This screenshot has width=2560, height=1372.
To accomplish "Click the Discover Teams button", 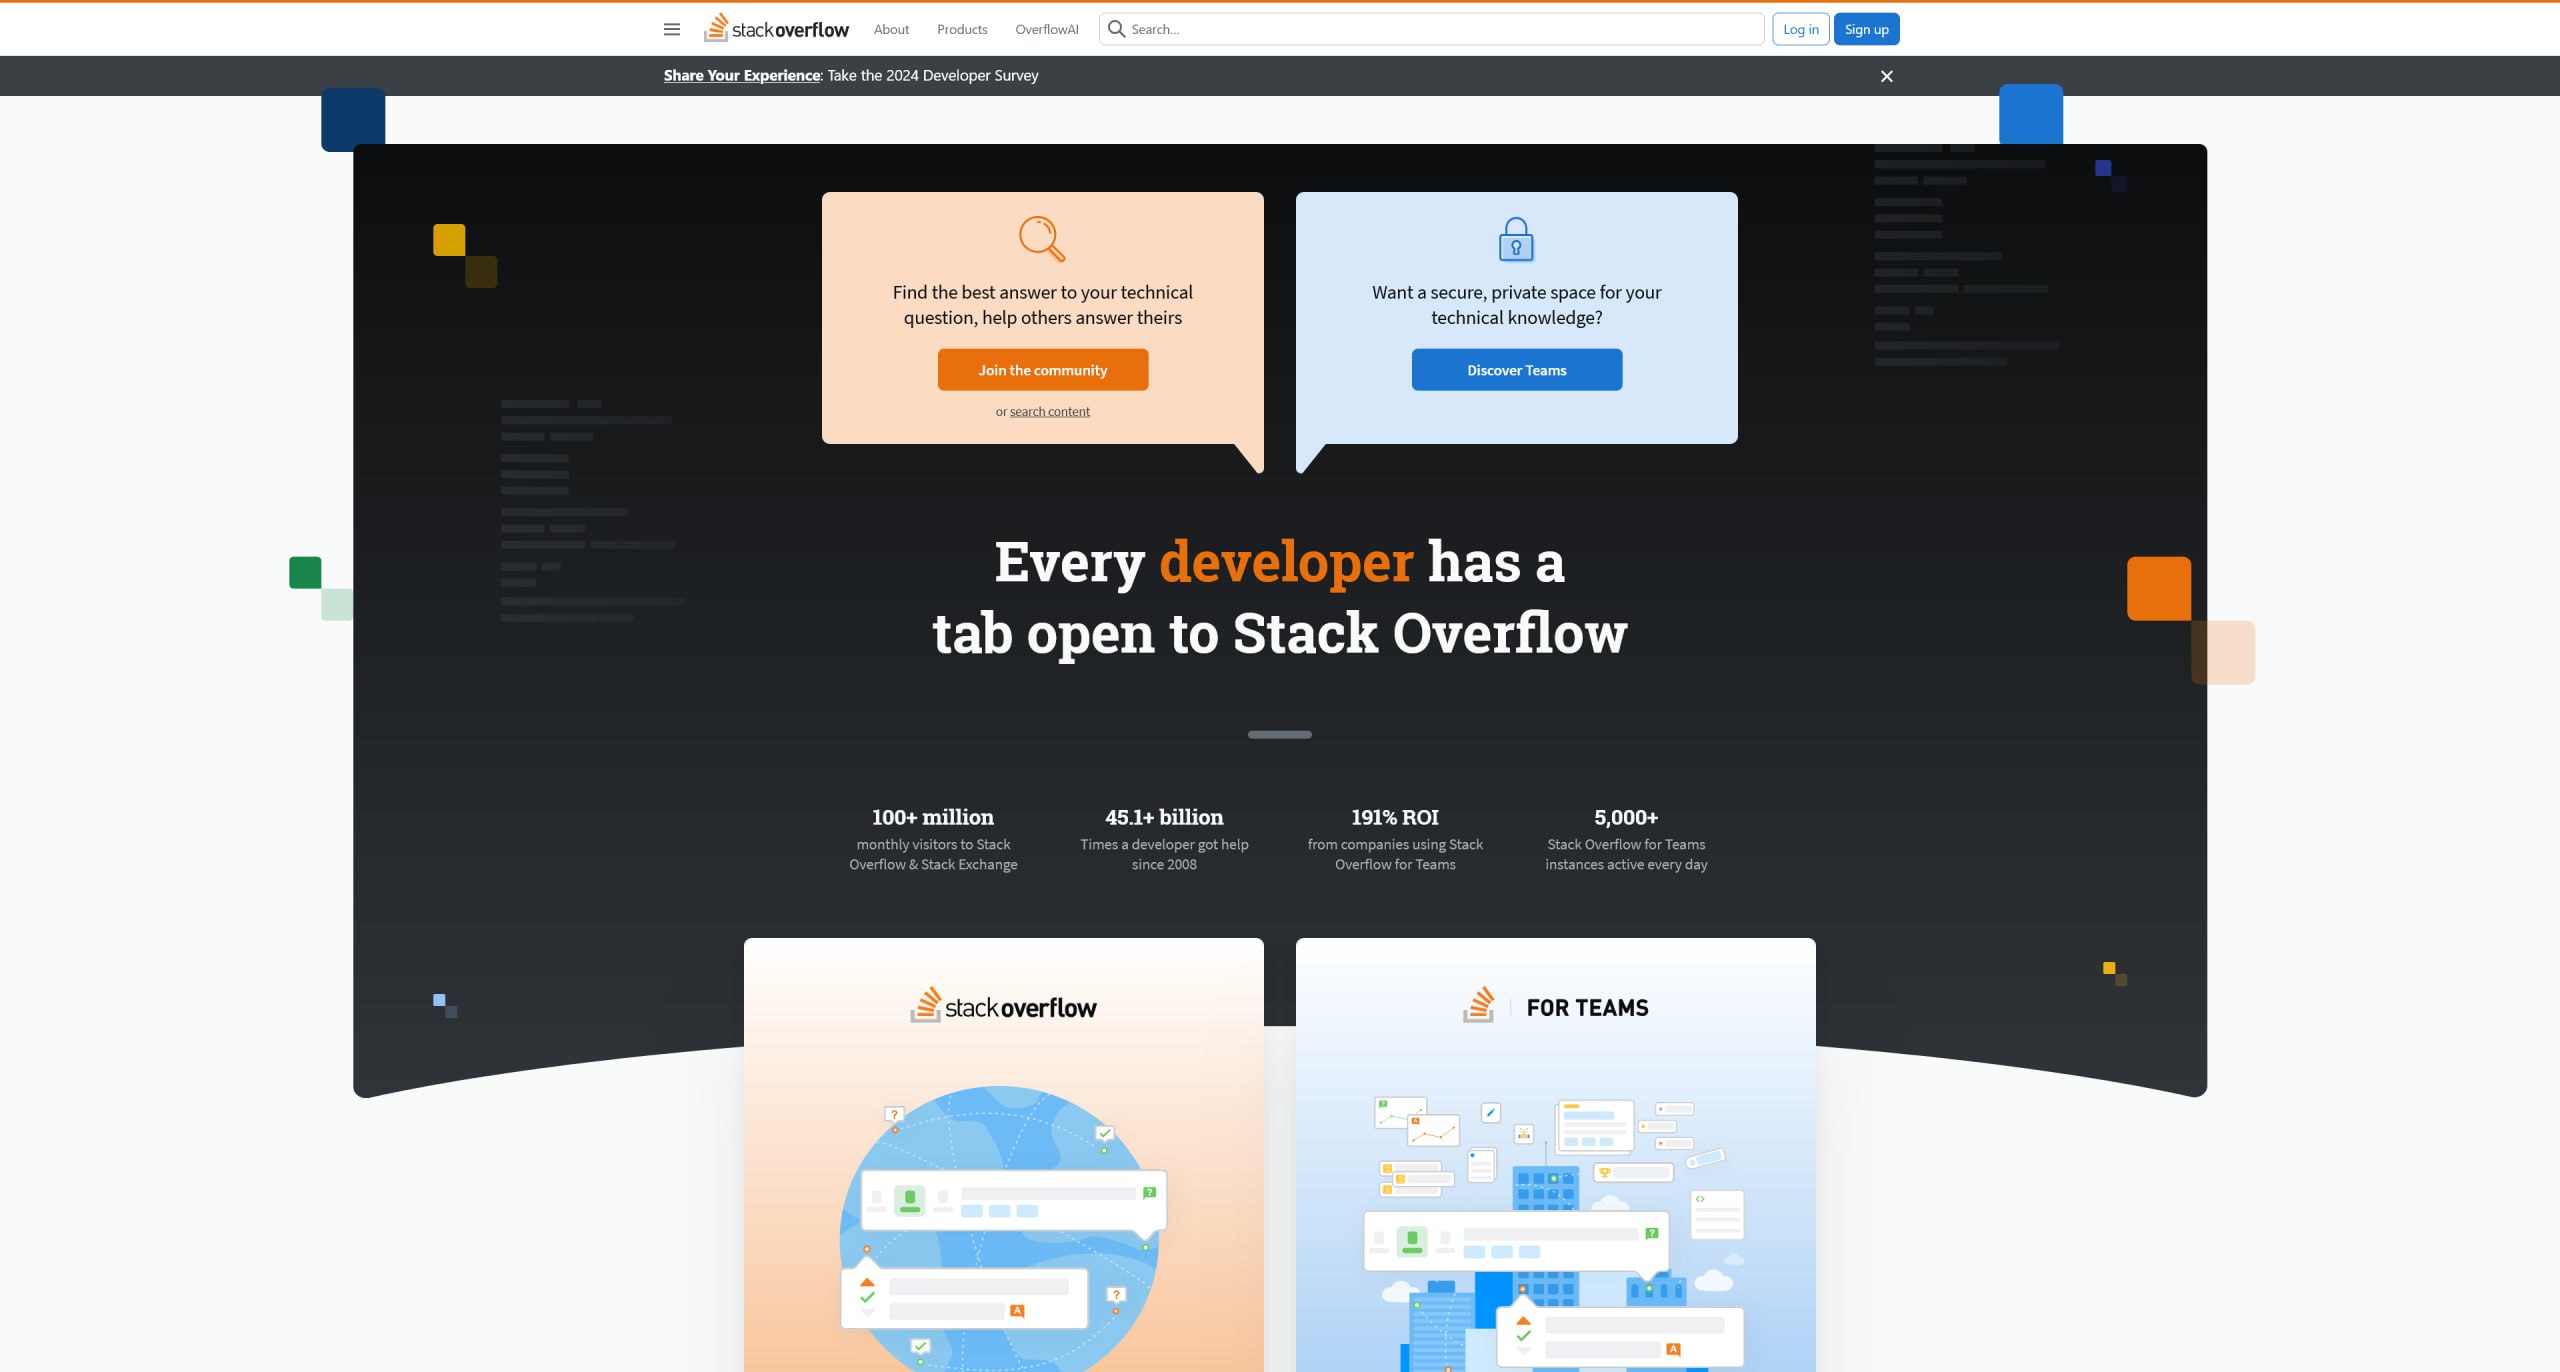I will [x=1516, y=370].
